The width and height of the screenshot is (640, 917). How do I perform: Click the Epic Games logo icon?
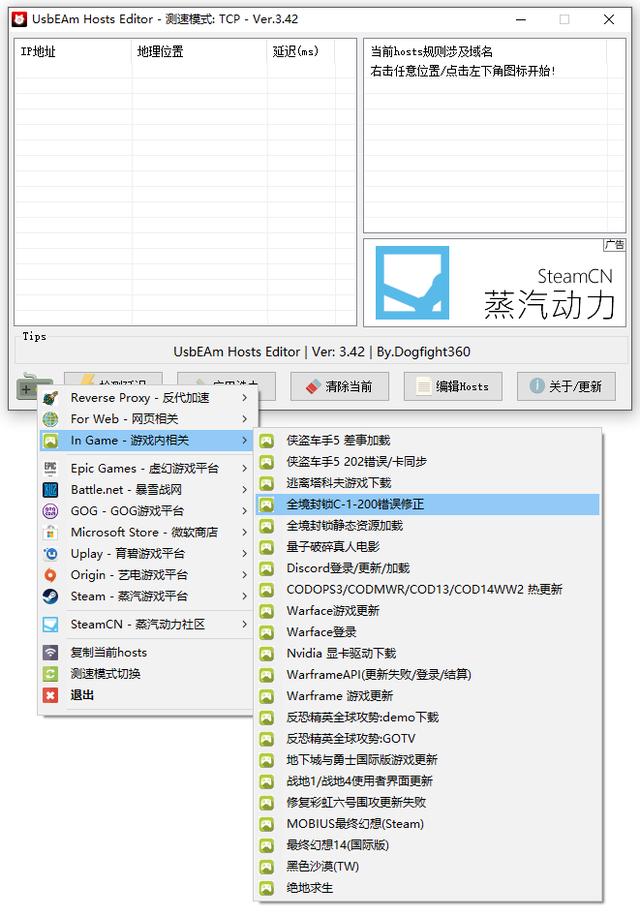point(50,468)
